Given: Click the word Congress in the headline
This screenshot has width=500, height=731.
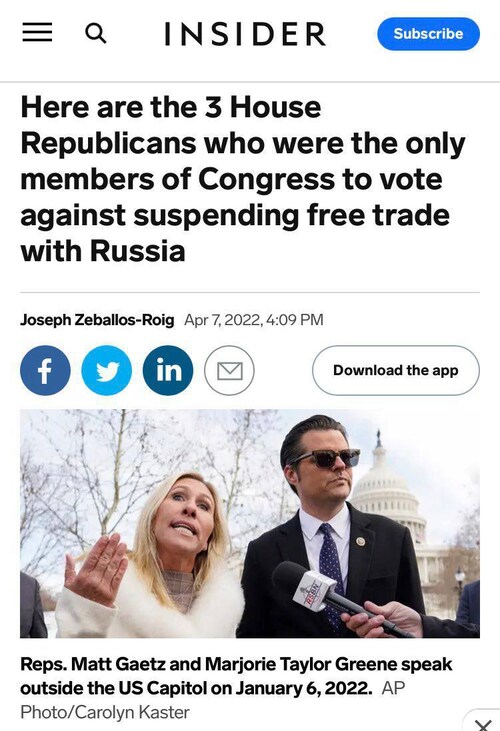Looking at the screenshot, I should point(267,179).
